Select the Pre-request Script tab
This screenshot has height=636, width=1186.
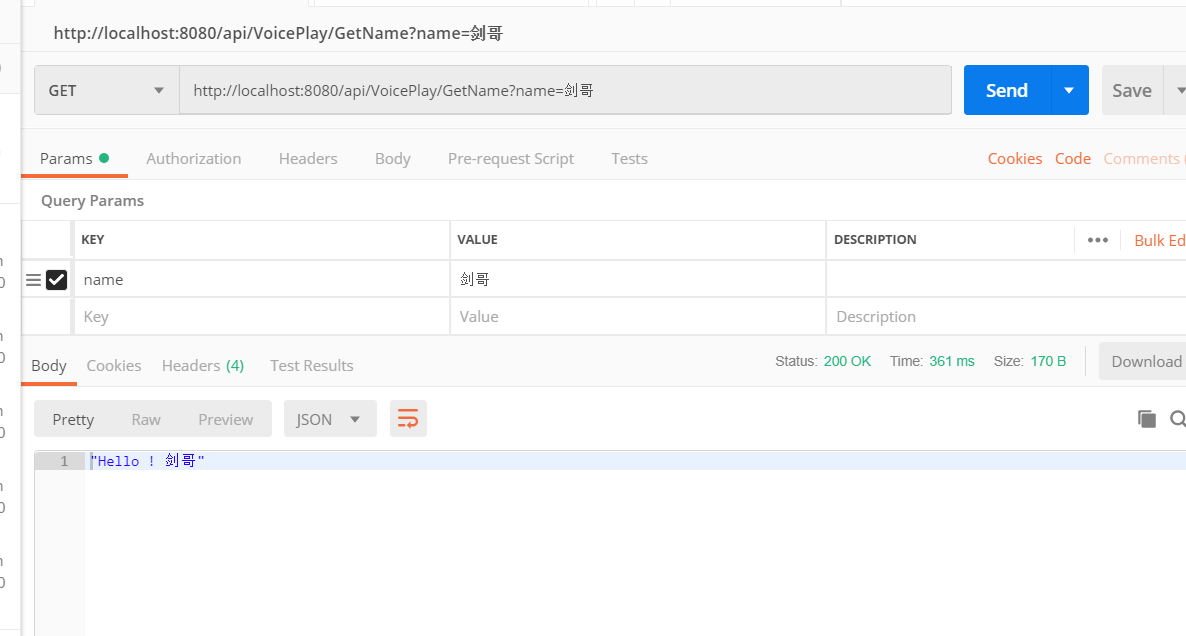tap(510, 158)
